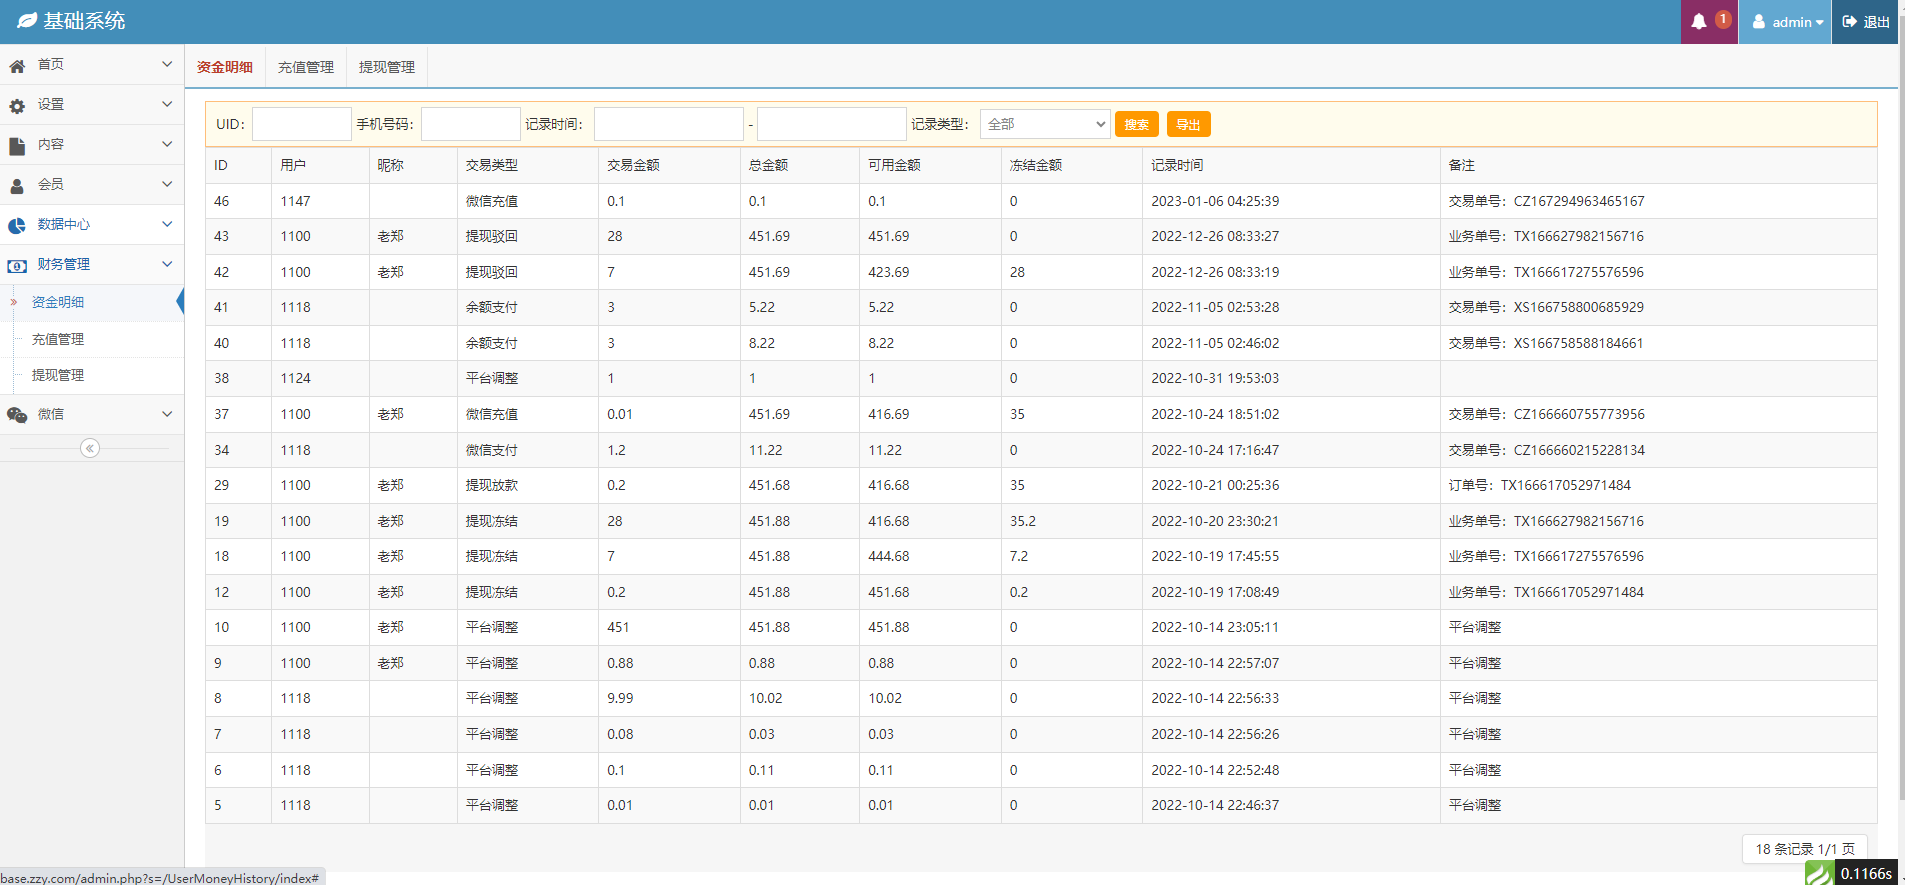The image size is (1905, 885).
Task: Select 提现管理 in the sidebar submenu
Action: (x=58, y=375)
